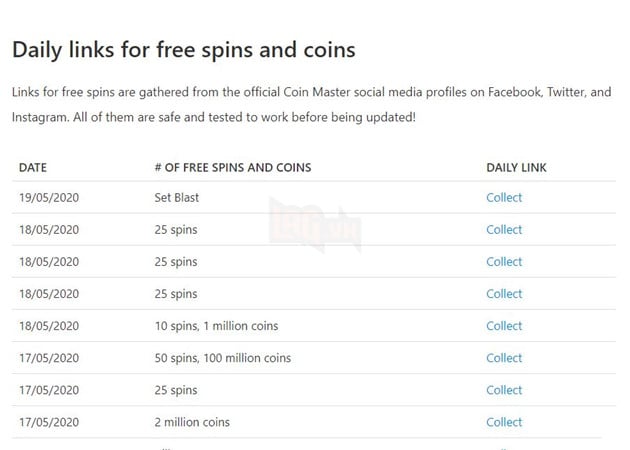
Task: Open the Collect link for Set Blast
Action: coord(504,197)
